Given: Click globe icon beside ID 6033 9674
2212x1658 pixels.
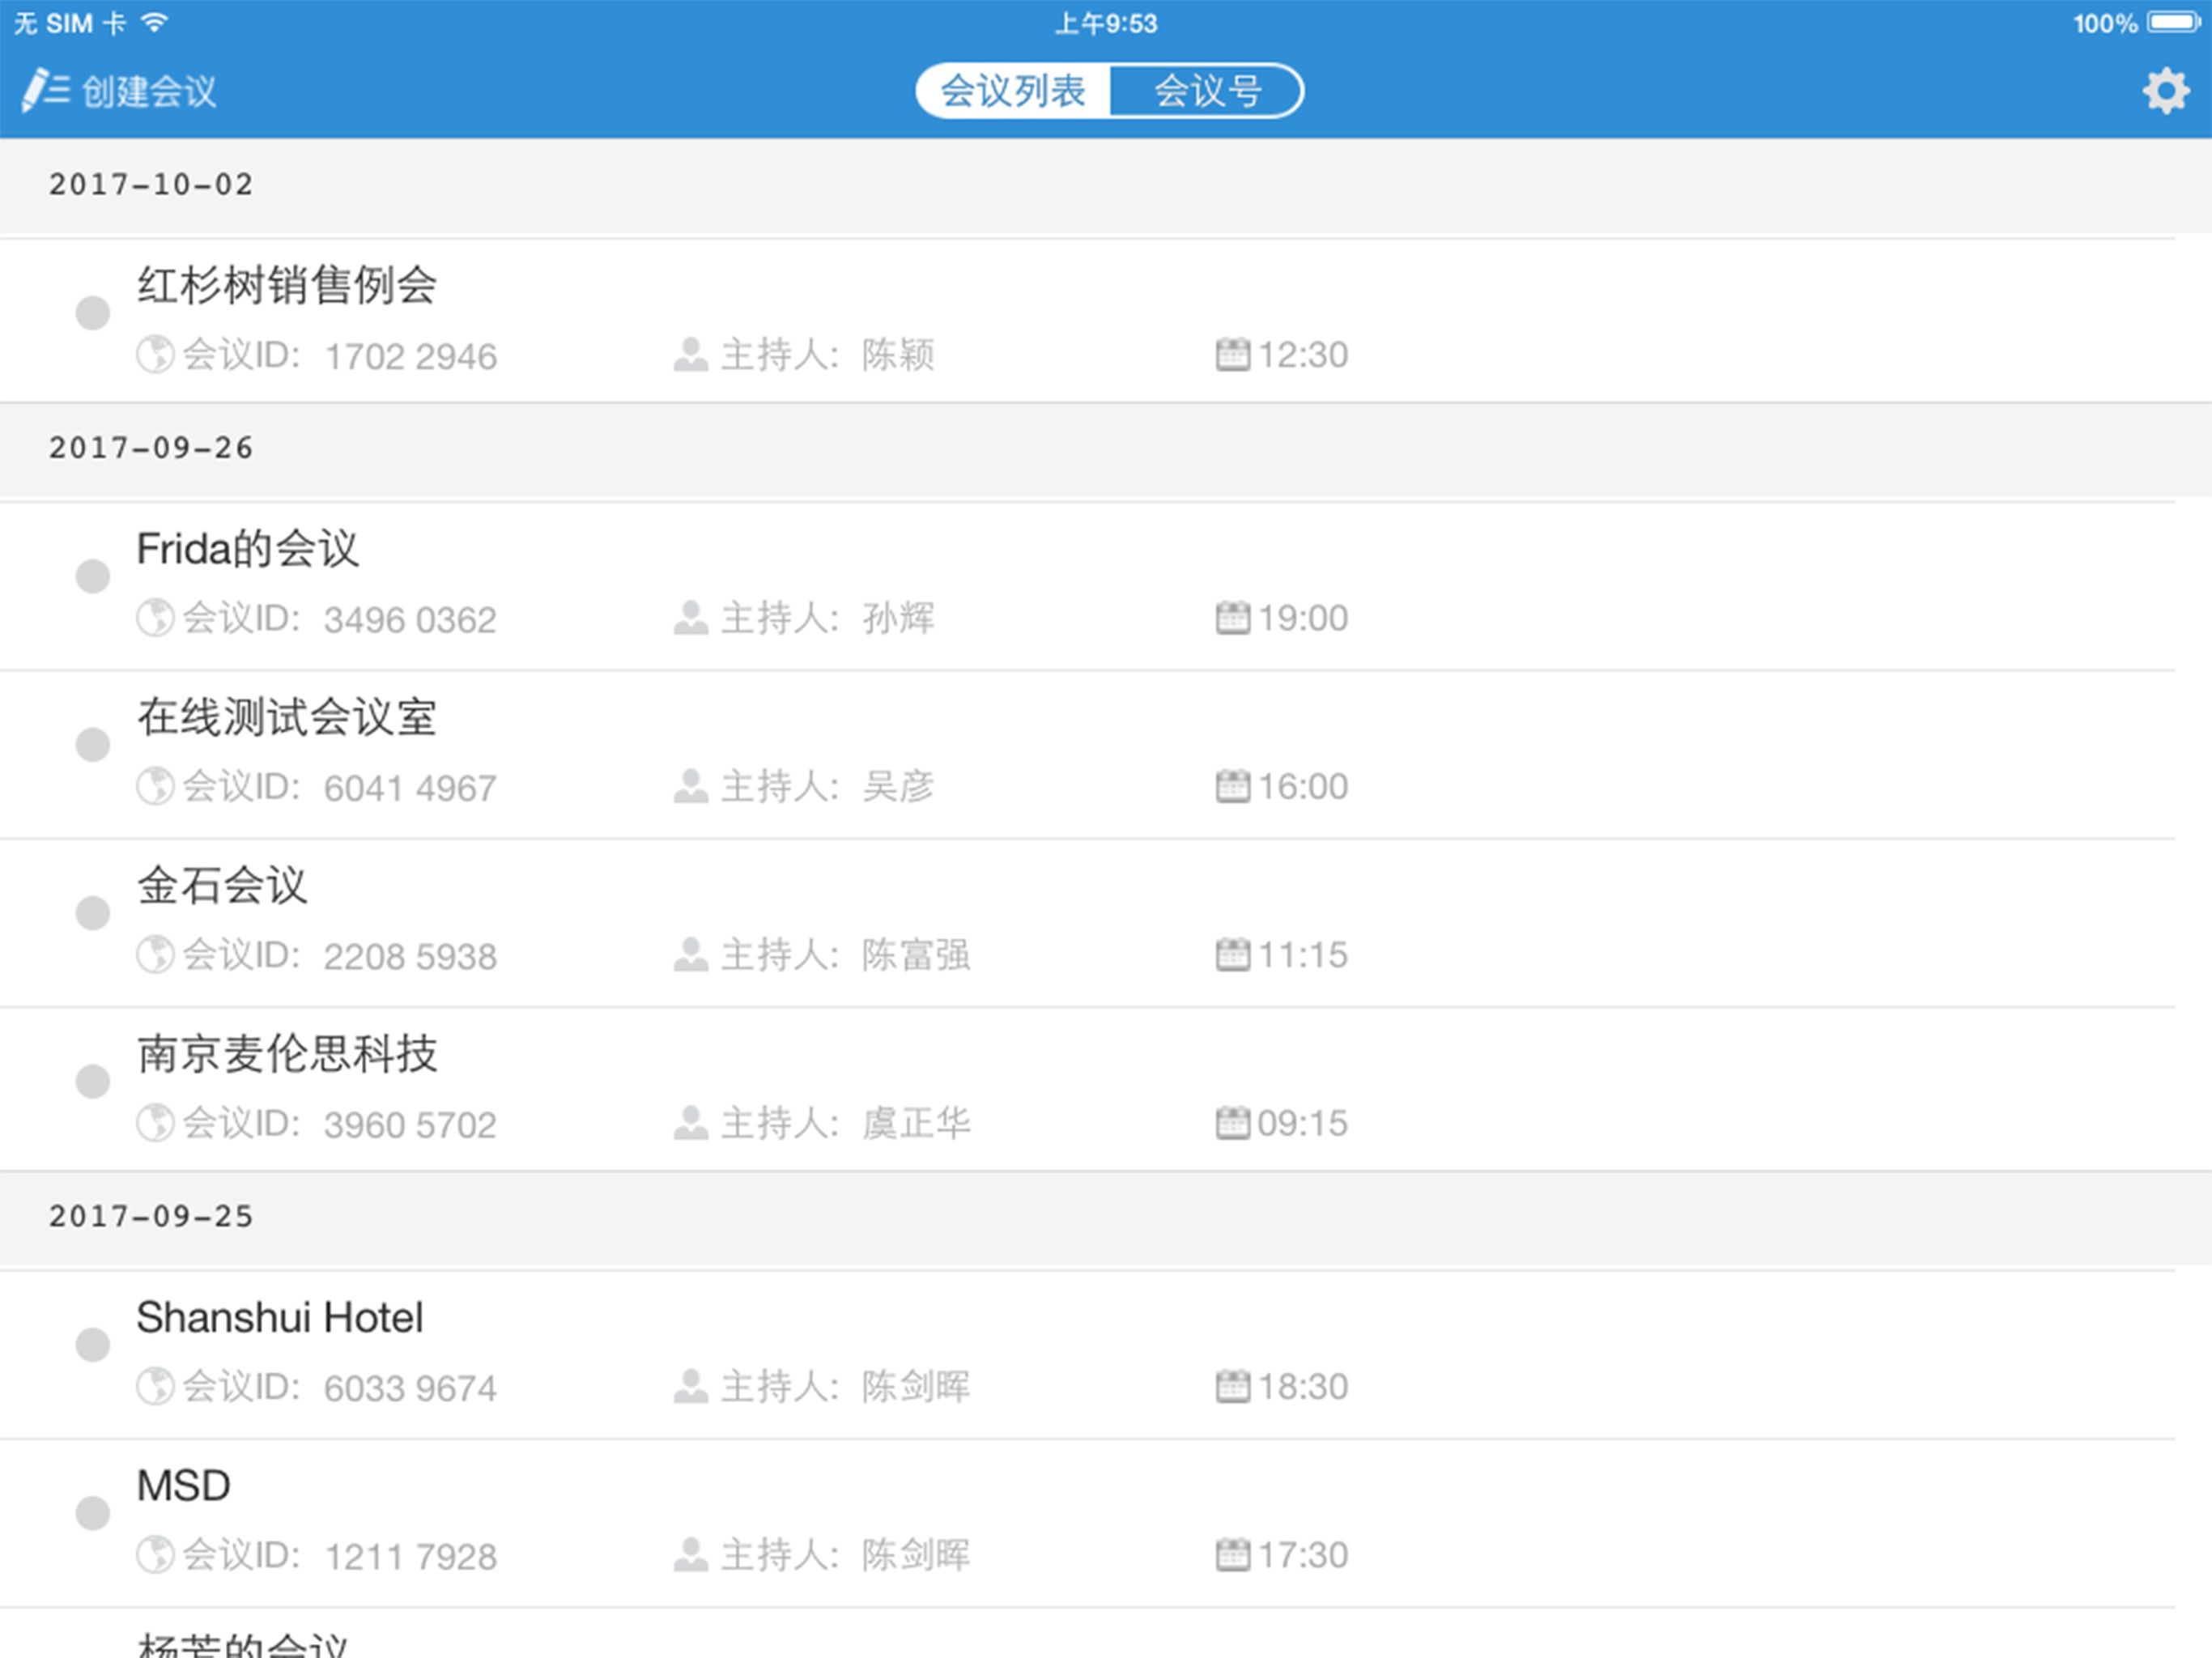Looking at the screenshot, I should 155,1387.
